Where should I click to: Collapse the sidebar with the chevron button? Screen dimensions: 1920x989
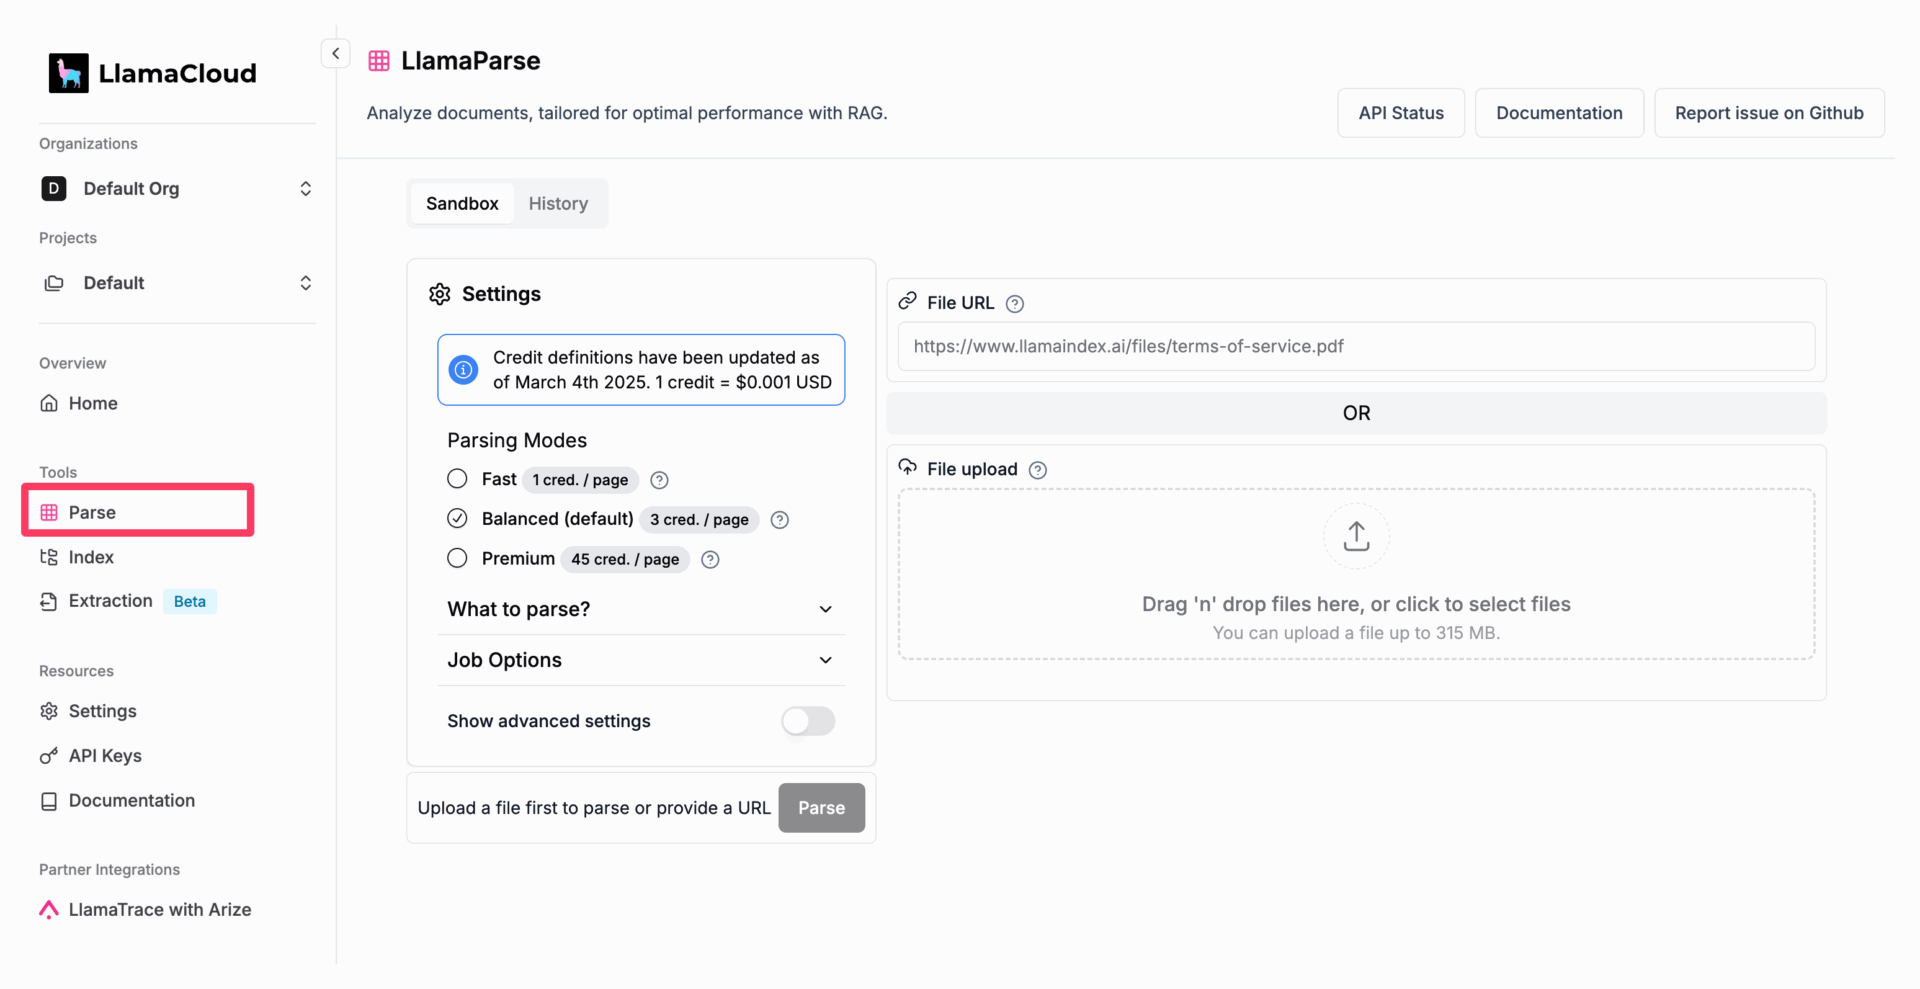tap(335, 54)
